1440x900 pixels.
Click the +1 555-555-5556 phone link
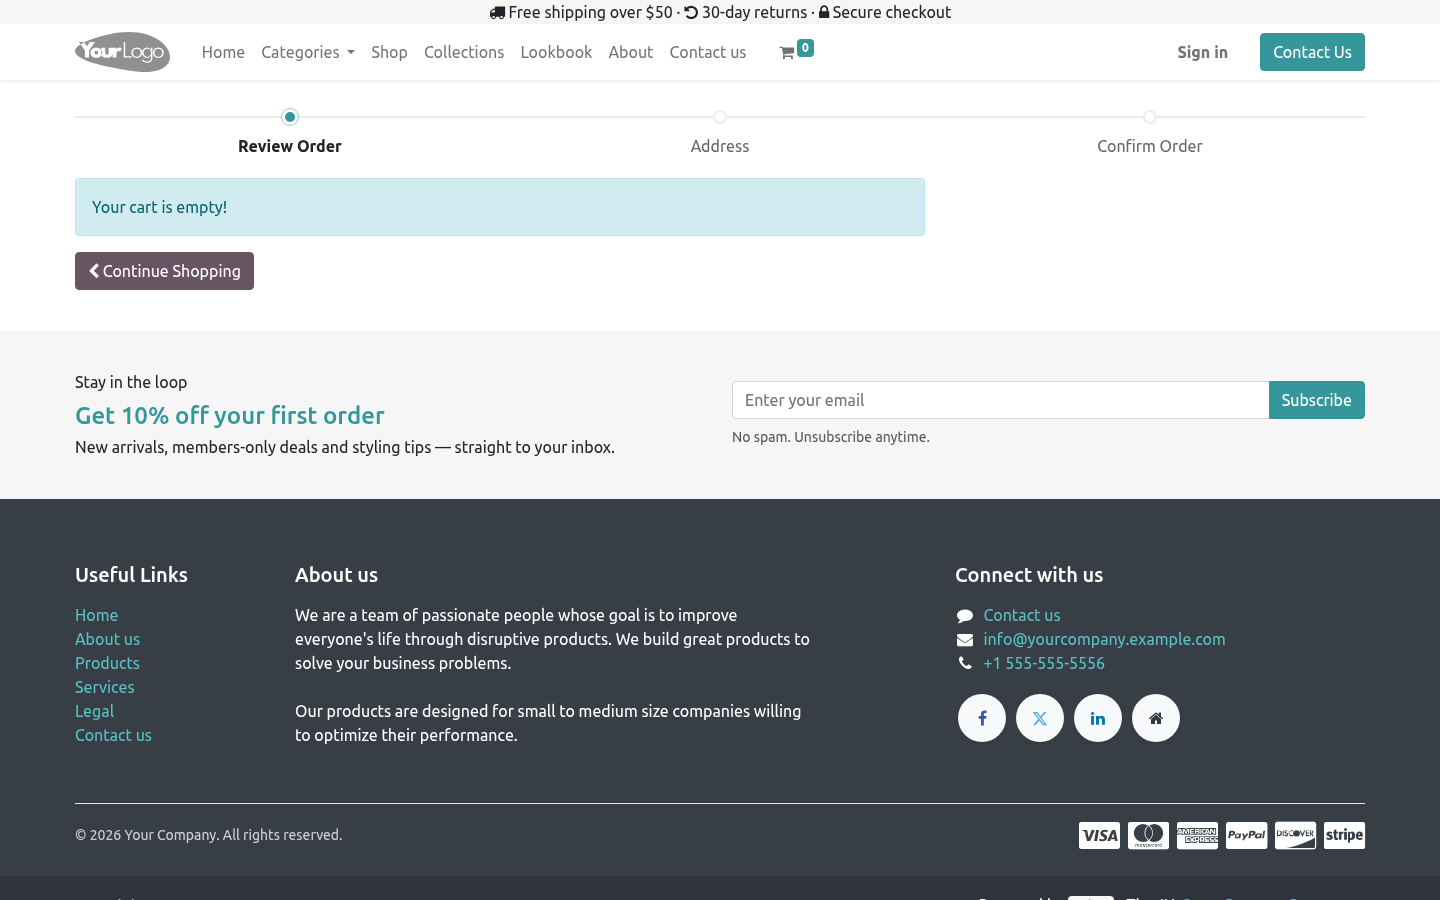tap(1044, 663)
